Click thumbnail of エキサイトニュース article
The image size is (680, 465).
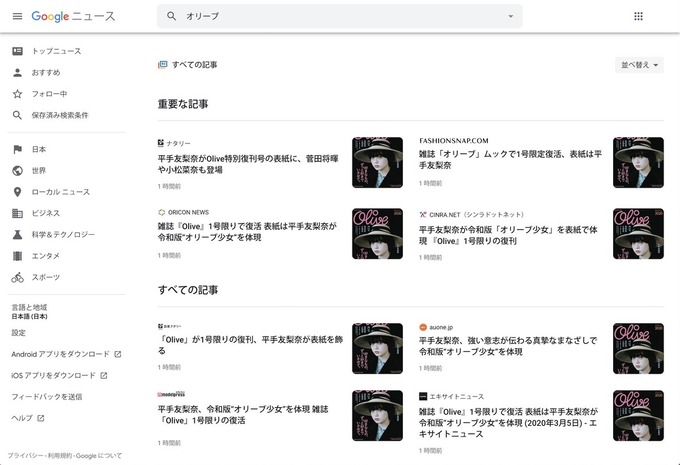tap(638, 416)
